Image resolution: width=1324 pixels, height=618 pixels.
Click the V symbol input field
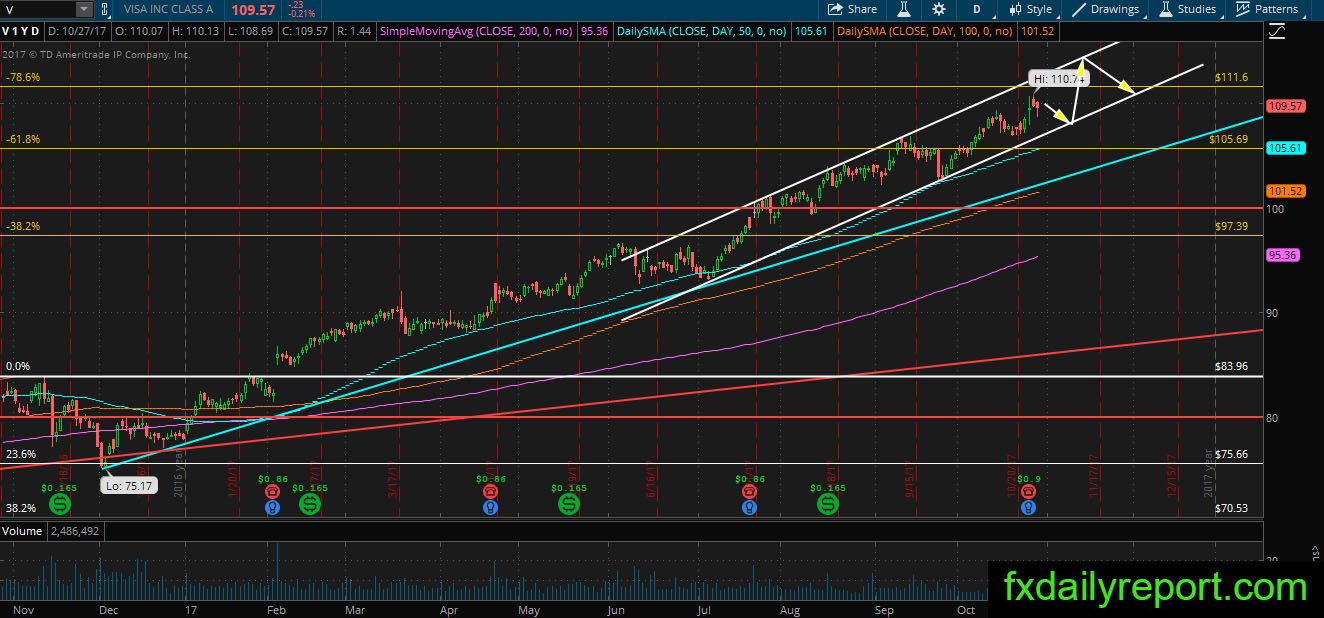pyautogui.click(x=37, y=9)
